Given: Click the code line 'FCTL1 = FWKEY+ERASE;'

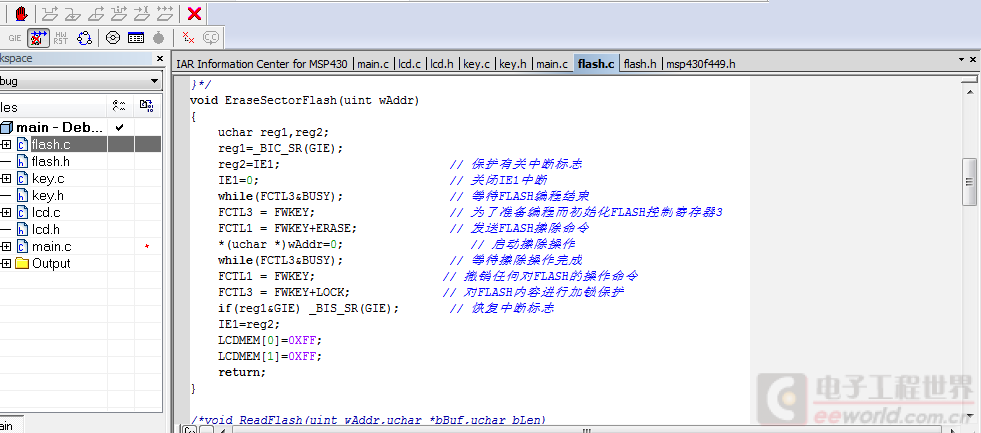Looking at the screenshot, I should [287, 228].
